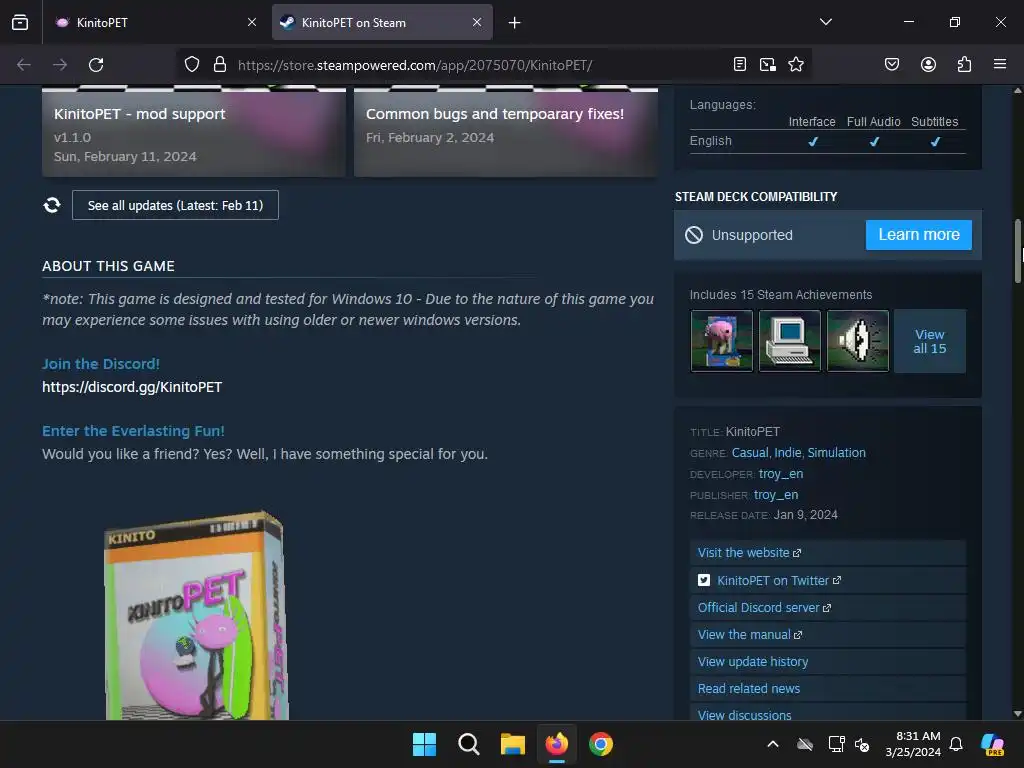Open View the manual link

coord(827,635)
